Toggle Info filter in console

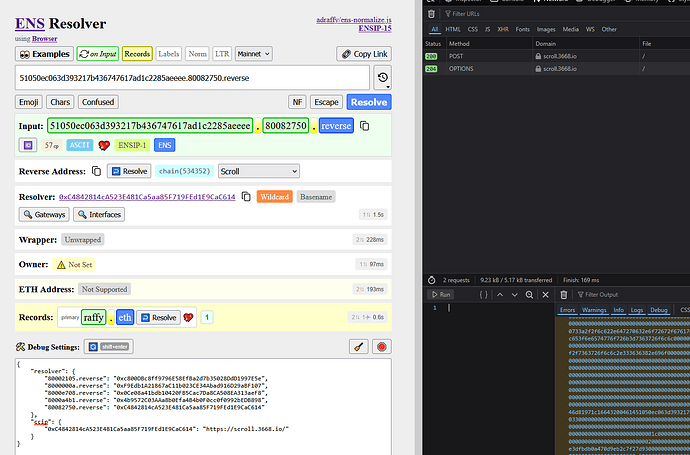click(x=619, y=310)
